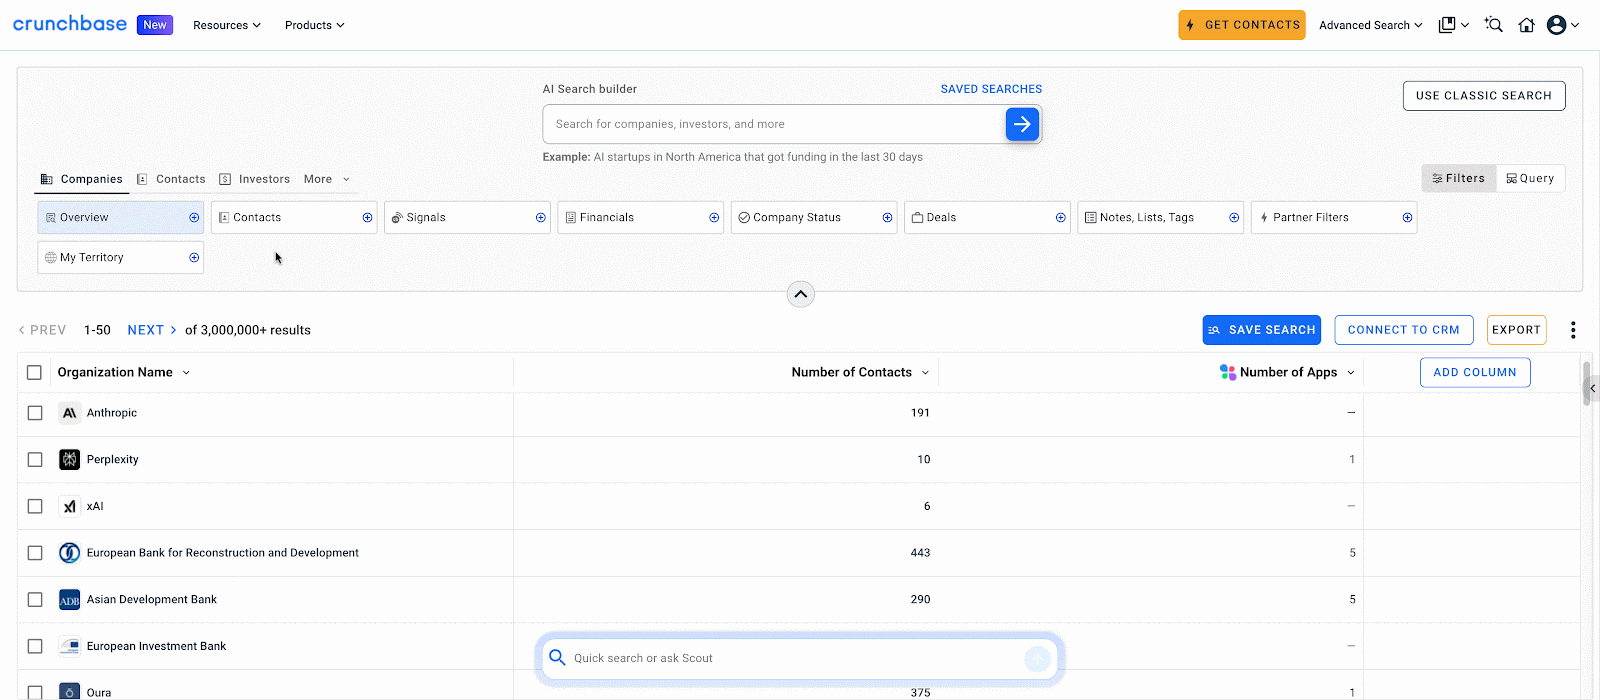Open the Signals filter category
The width and height of the screenshot is (1600, 700).
point(467,217)
